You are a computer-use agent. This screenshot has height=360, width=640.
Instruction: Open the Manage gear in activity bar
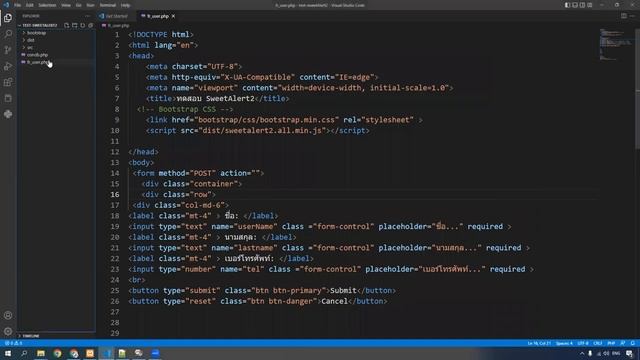(x=8, y=331)
